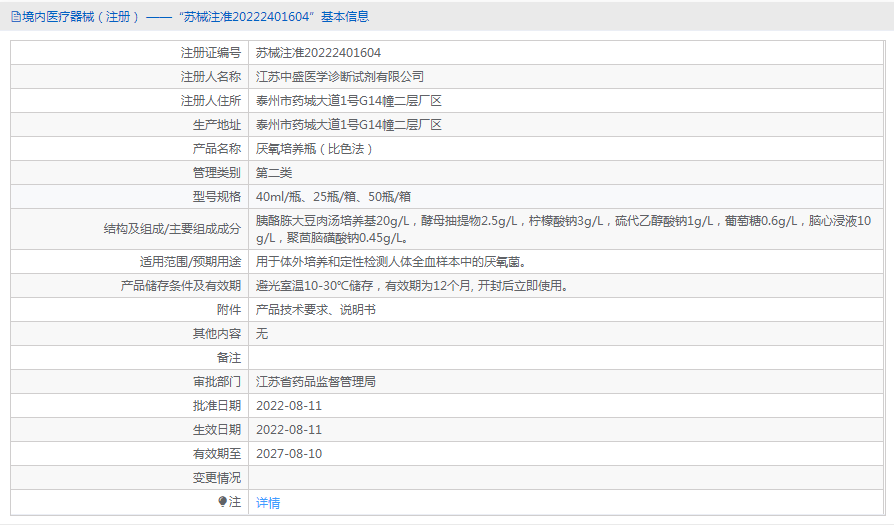This screenshot has width=894, height=525.
Task: Click the lightbulb icon next to 注
Action: [x=222, y=502]
